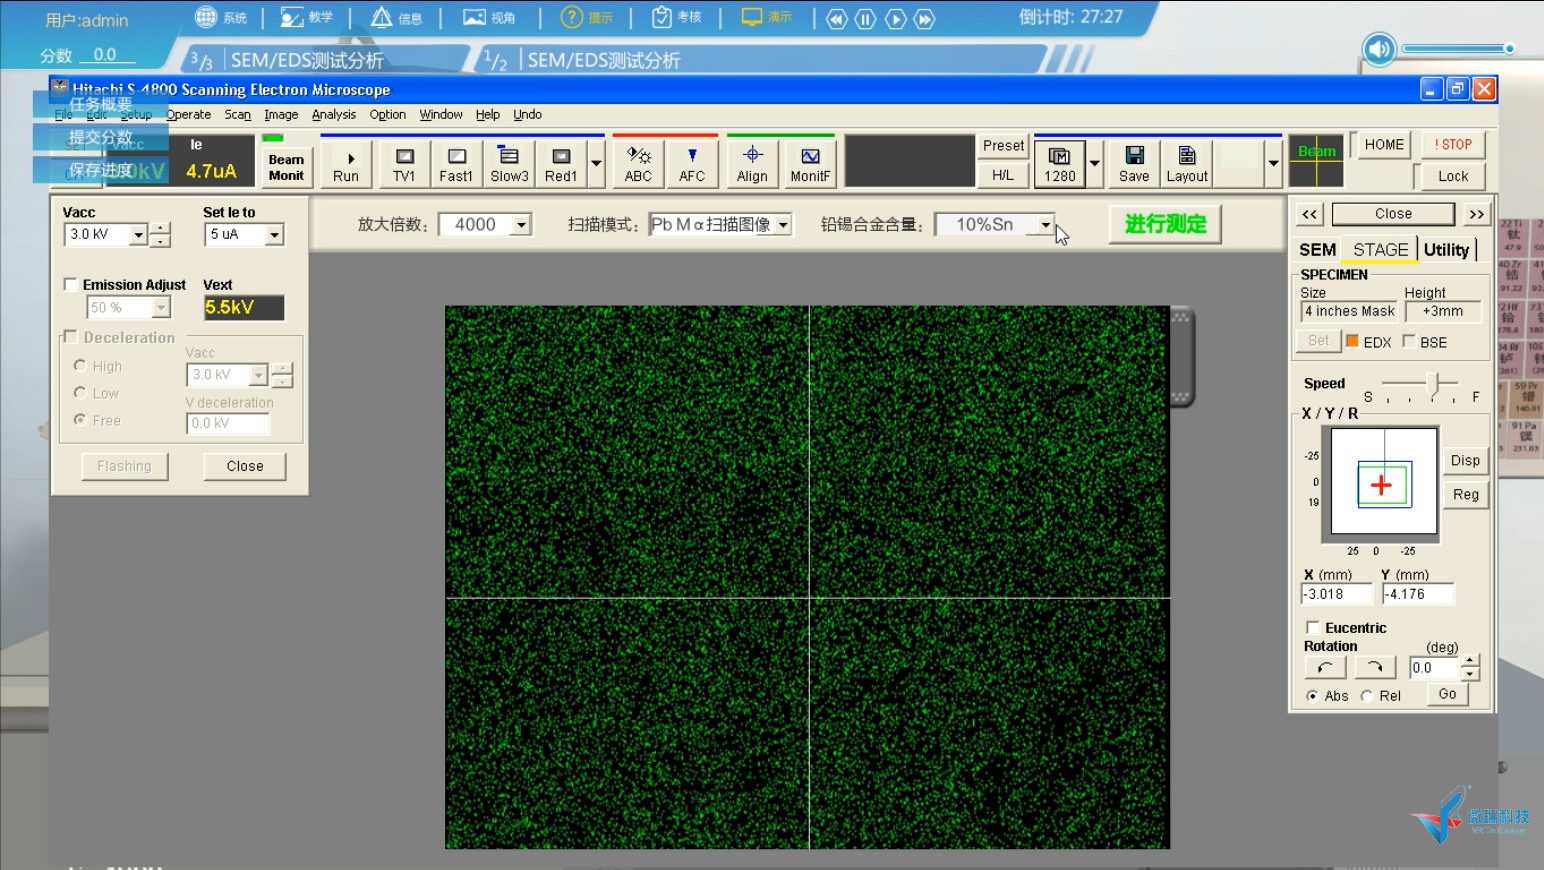
Task: Open the Layout tool
Action: tap(1187, 165)
